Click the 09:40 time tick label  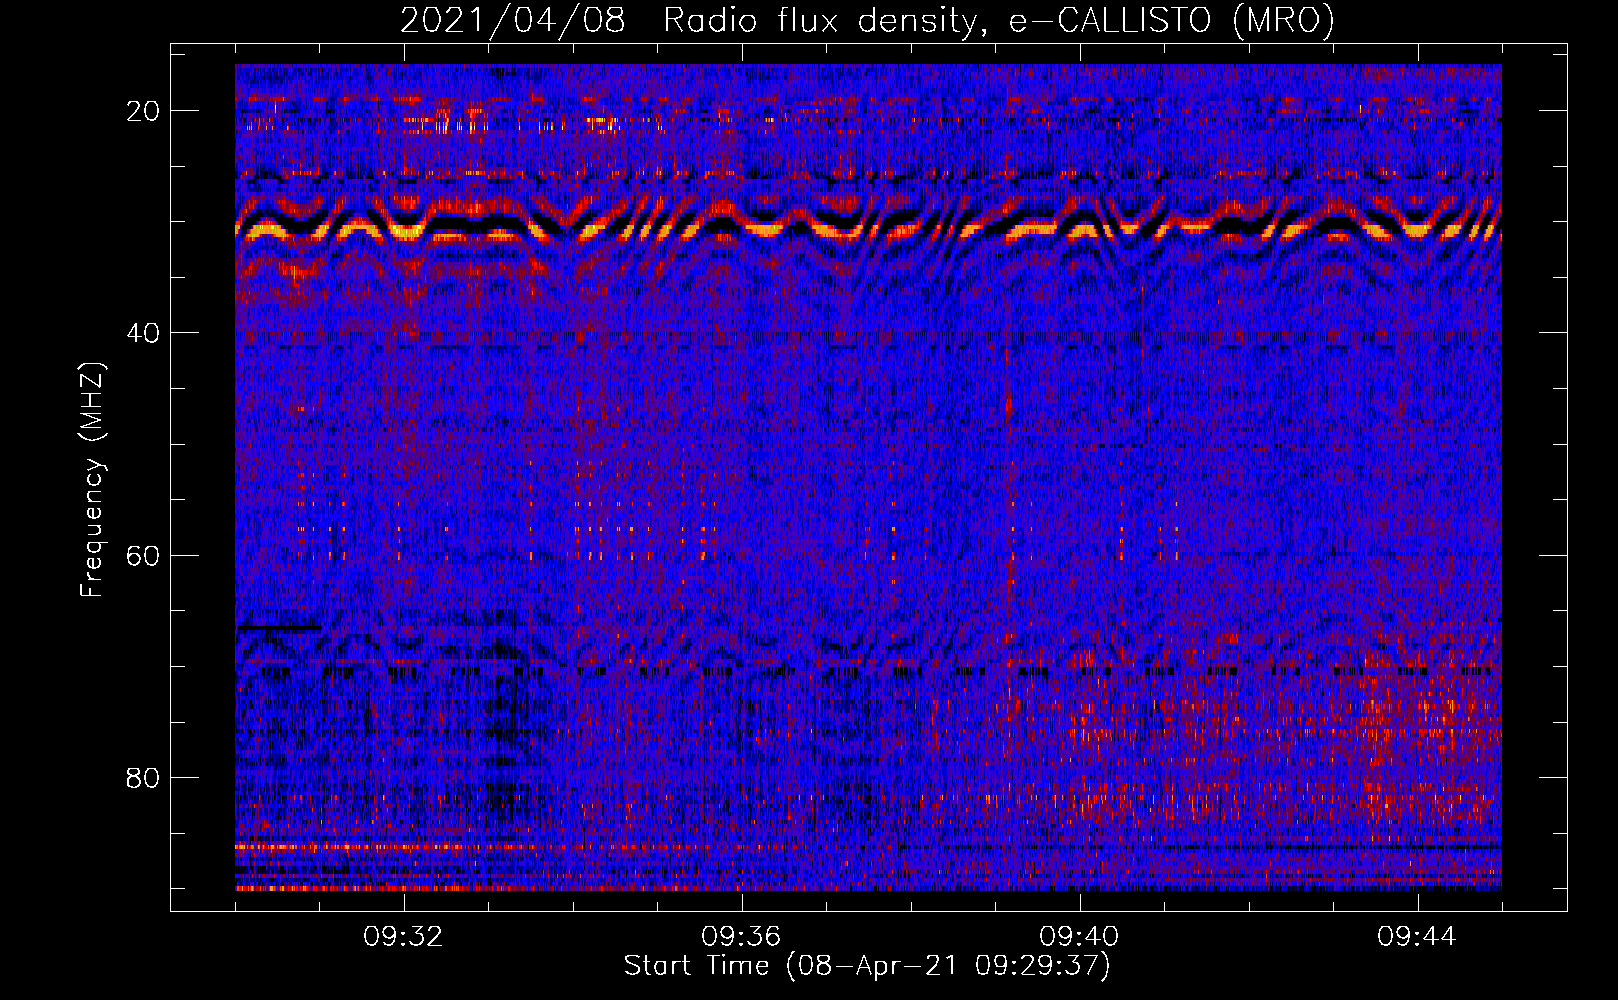pos(1079,937)
